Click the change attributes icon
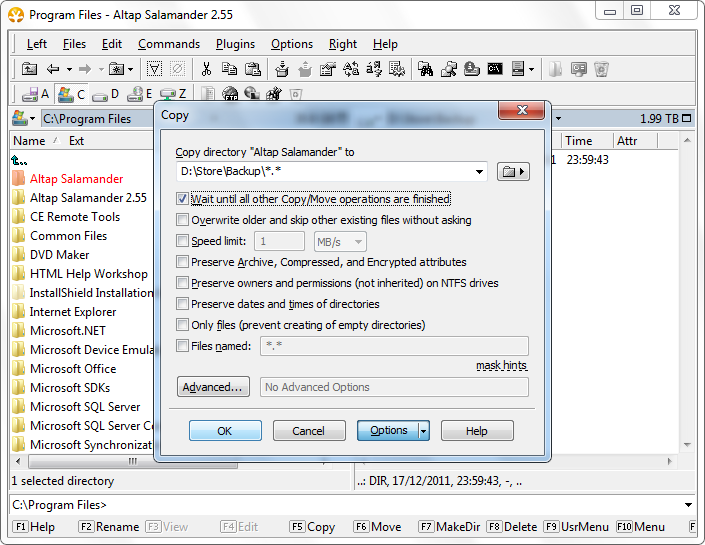705x545 pixels. pyautogui.click(x=328, y=69)
